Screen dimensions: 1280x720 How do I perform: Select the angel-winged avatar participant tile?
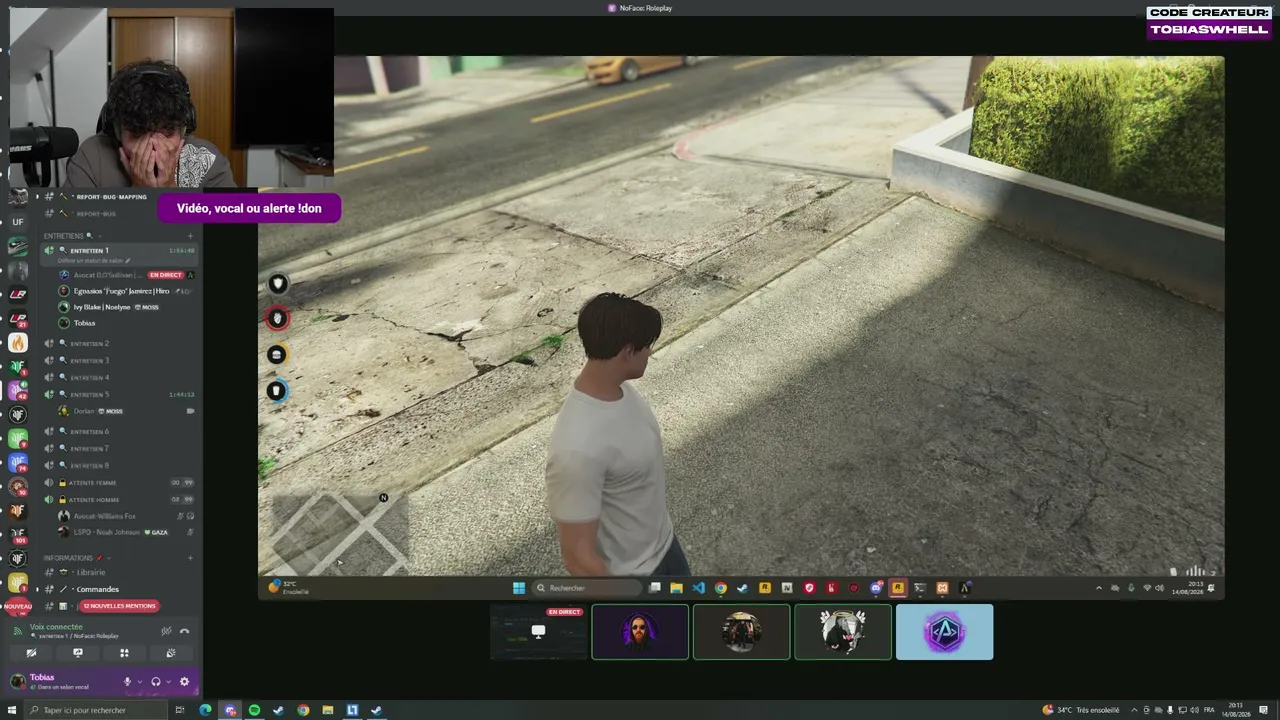click(843, 632)
